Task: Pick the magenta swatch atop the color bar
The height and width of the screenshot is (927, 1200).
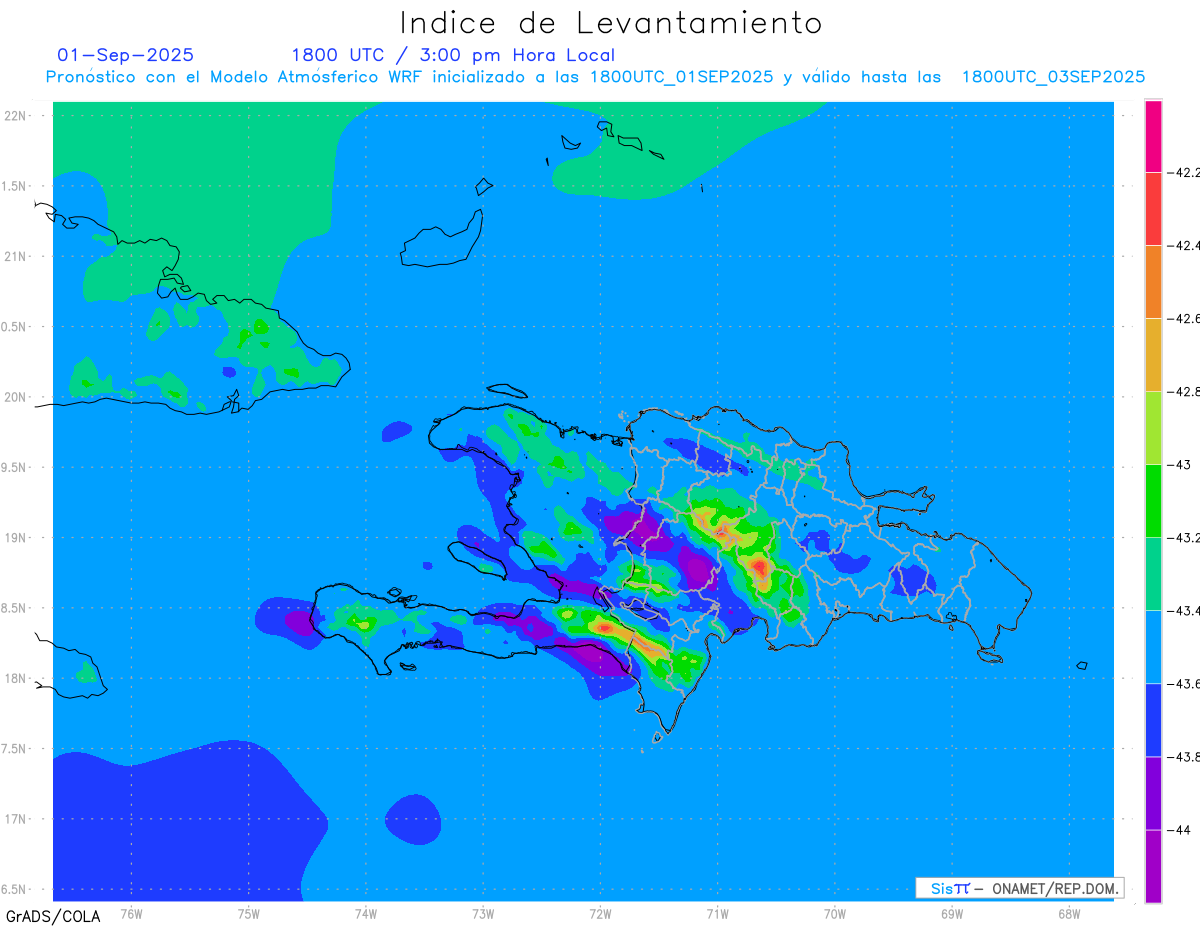Action: coord(1153,136)
